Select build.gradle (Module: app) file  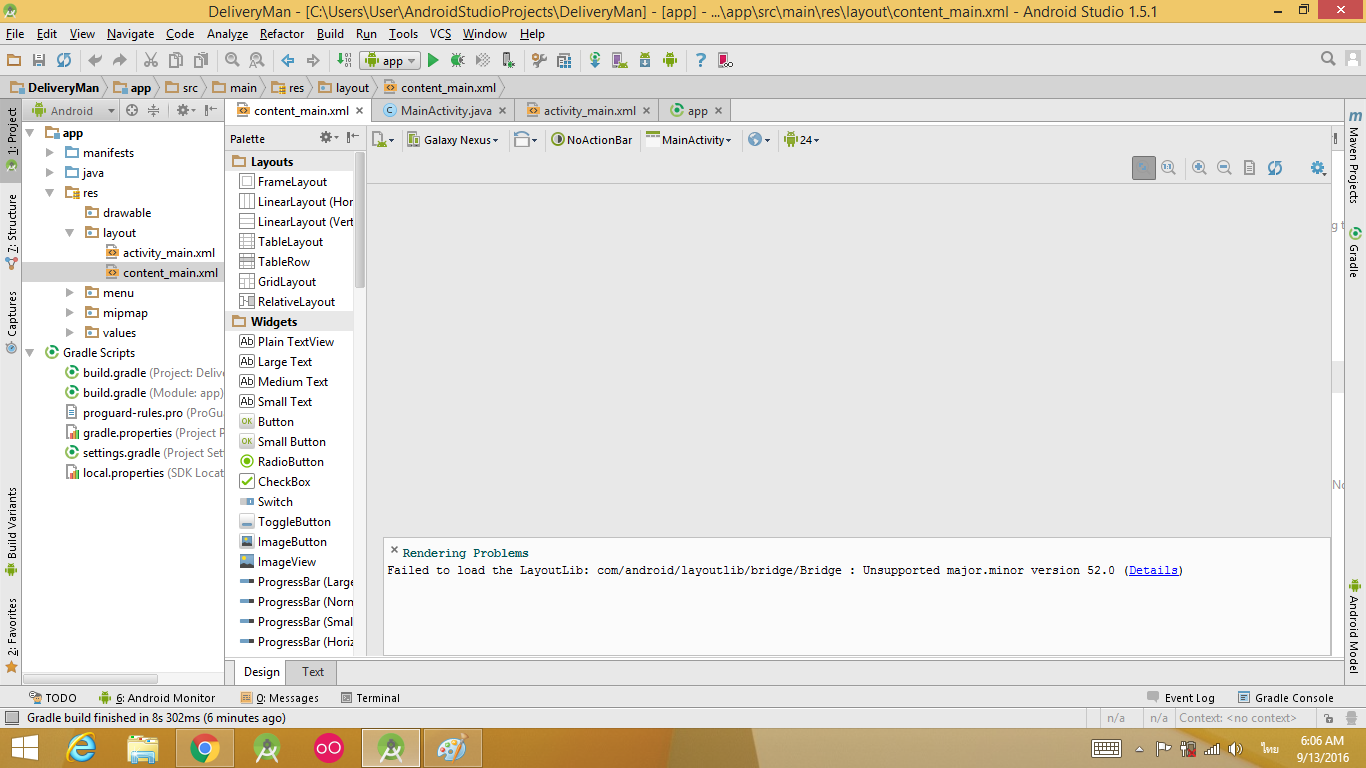click(144, 393)
